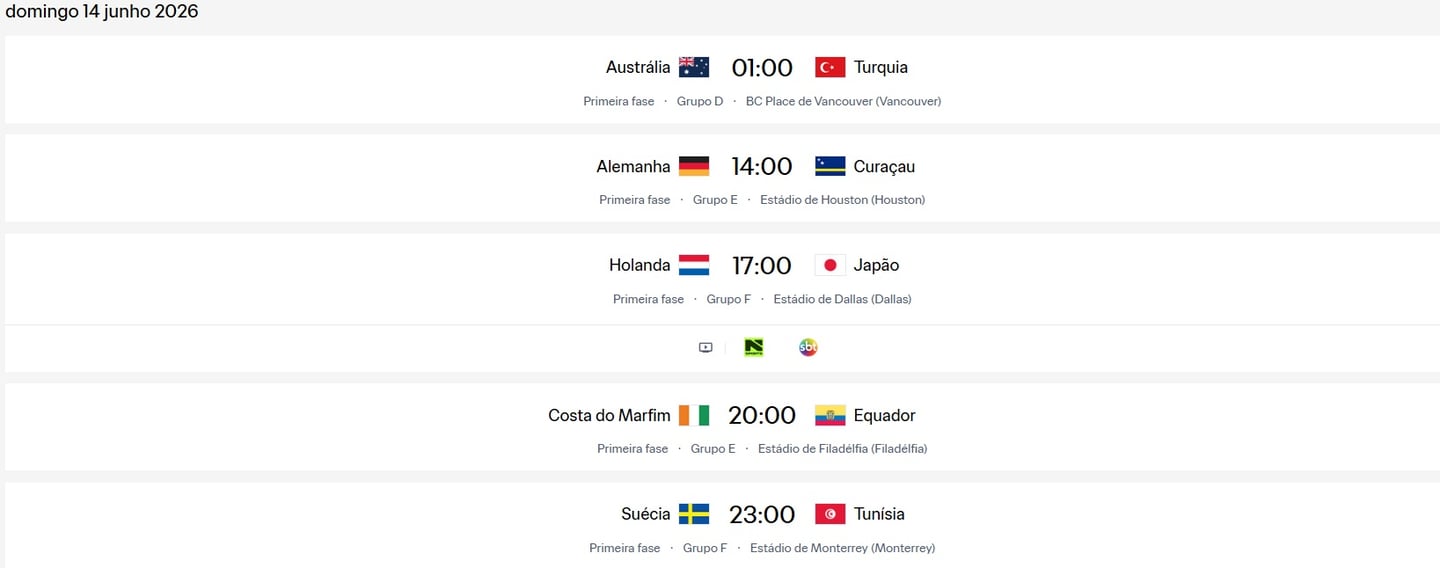This screenshot has height=568, width=1440.
Task: Click the TV broadcast play icon
Action: [x=705, y=348]
